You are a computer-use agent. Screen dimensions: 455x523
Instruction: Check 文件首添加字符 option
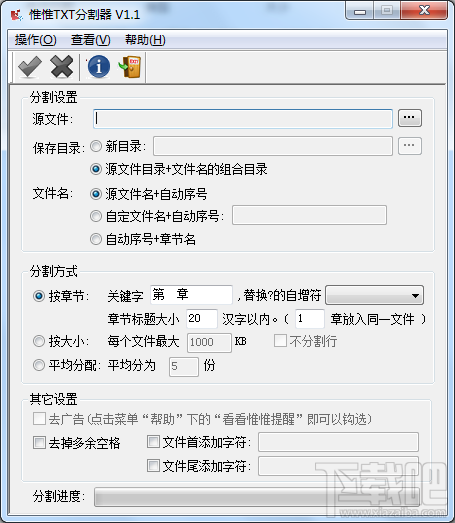click(x=153, y=442)
